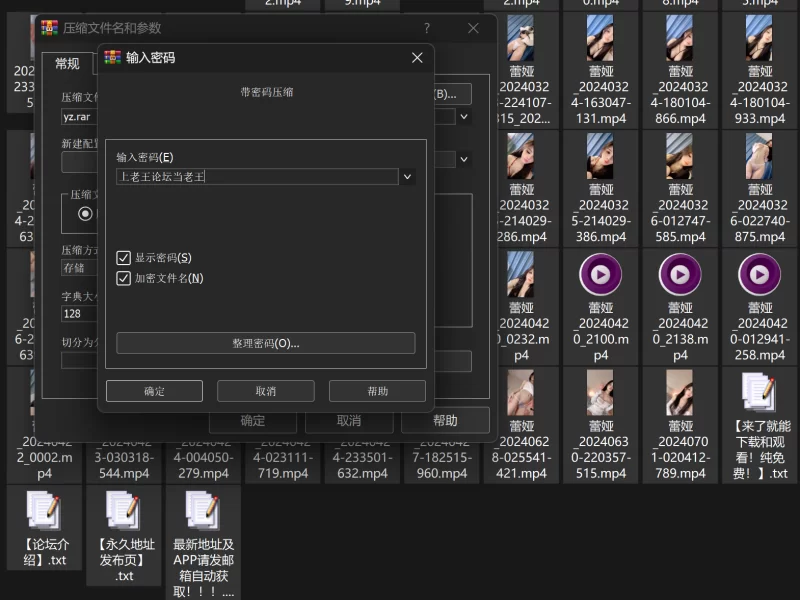Select the purple video icon for 0_2138.mp4
This screenshot has width=800, height=600.
[680, 274]
